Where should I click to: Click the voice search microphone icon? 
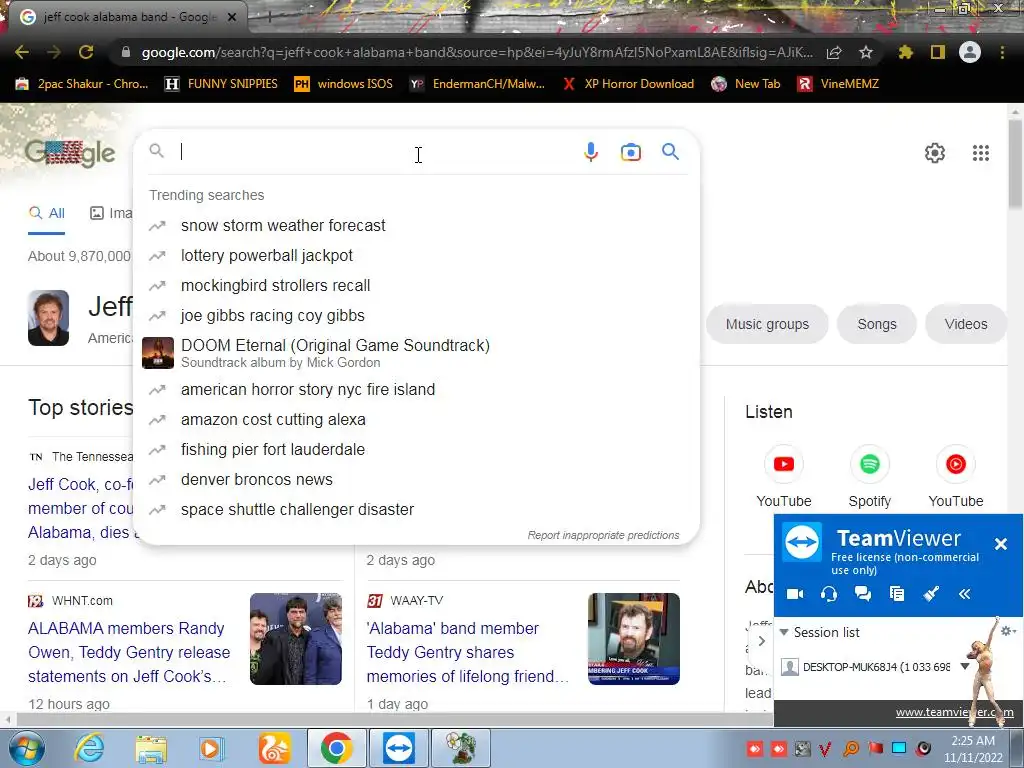590,152
